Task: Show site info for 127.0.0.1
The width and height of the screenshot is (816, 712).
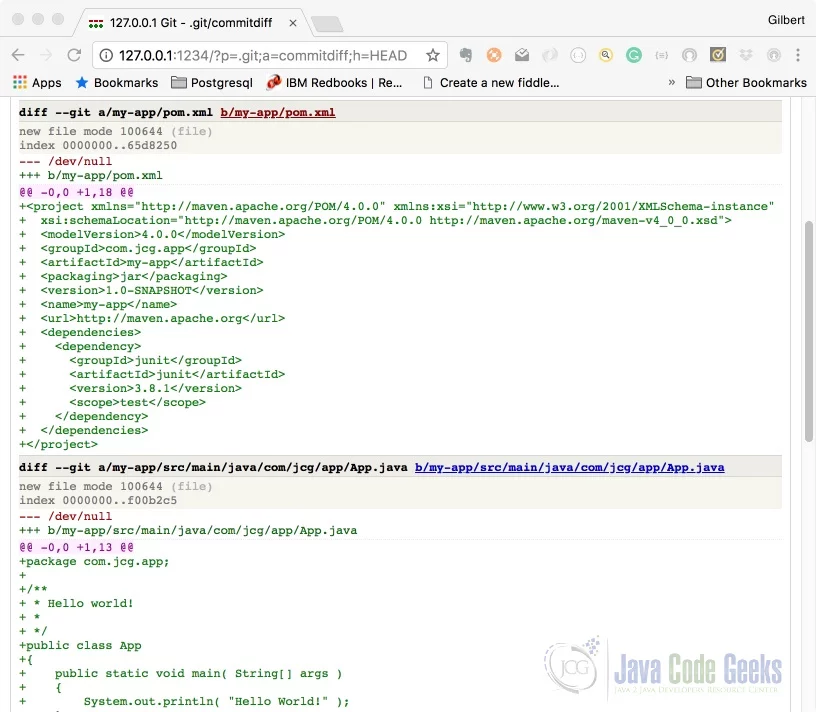Action: pos(106,55)
